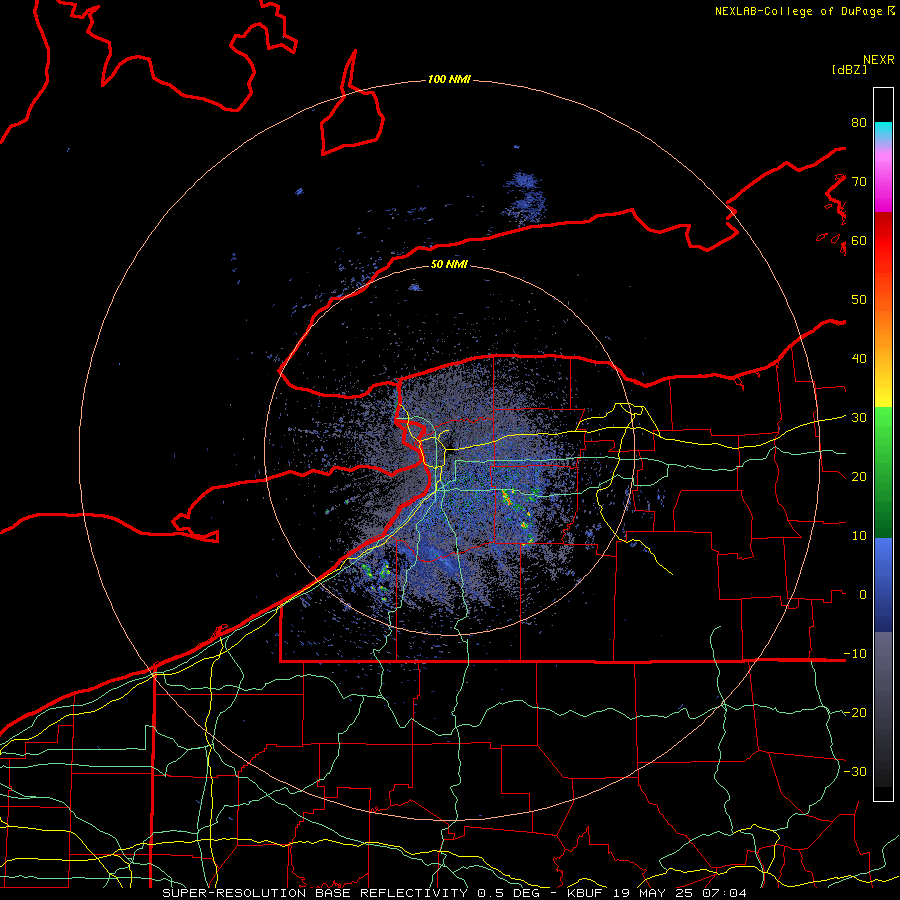Click the NEXR label above the color scale
The width and height of the screenshot is (900, 900).
[878, 60]
